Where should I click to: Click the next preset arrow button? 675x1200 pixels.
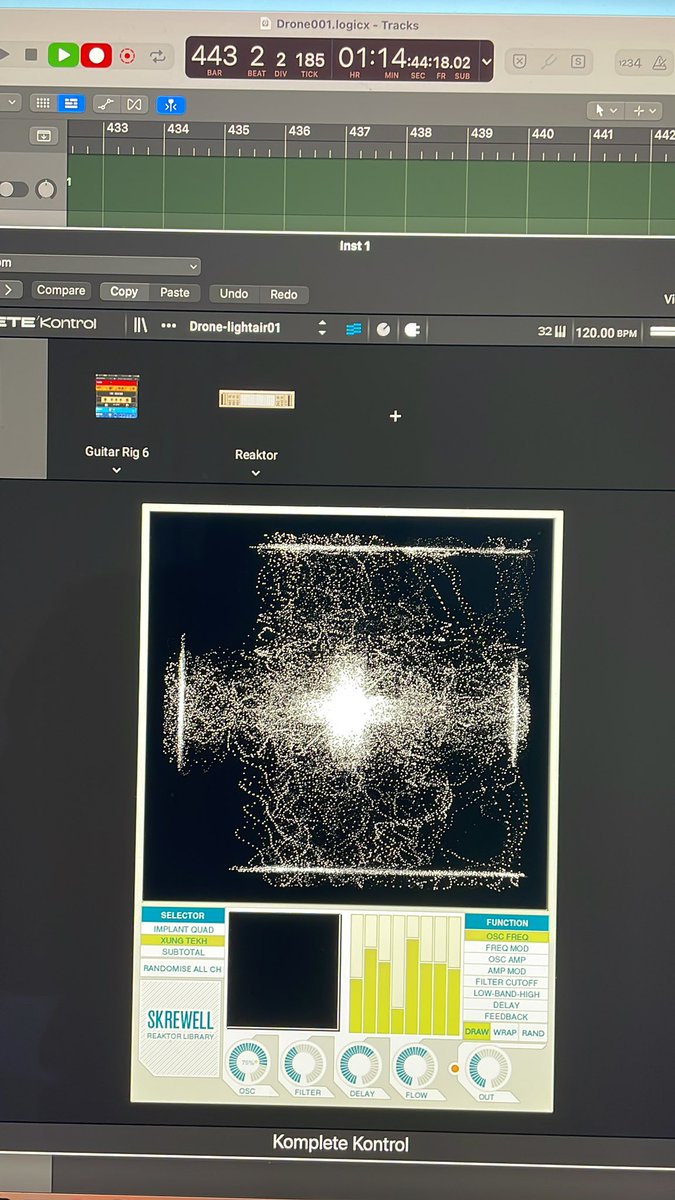[9, 290]
